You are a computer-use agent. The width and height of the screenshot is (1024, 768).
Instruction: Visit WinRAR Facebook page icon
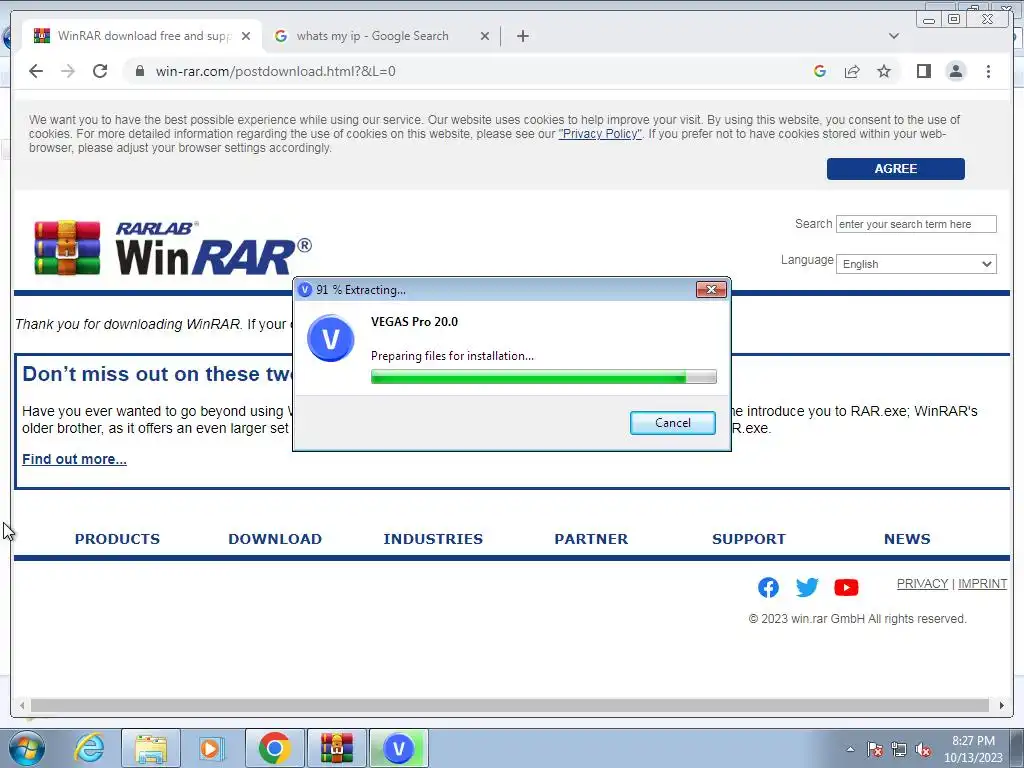coord(768,587)
